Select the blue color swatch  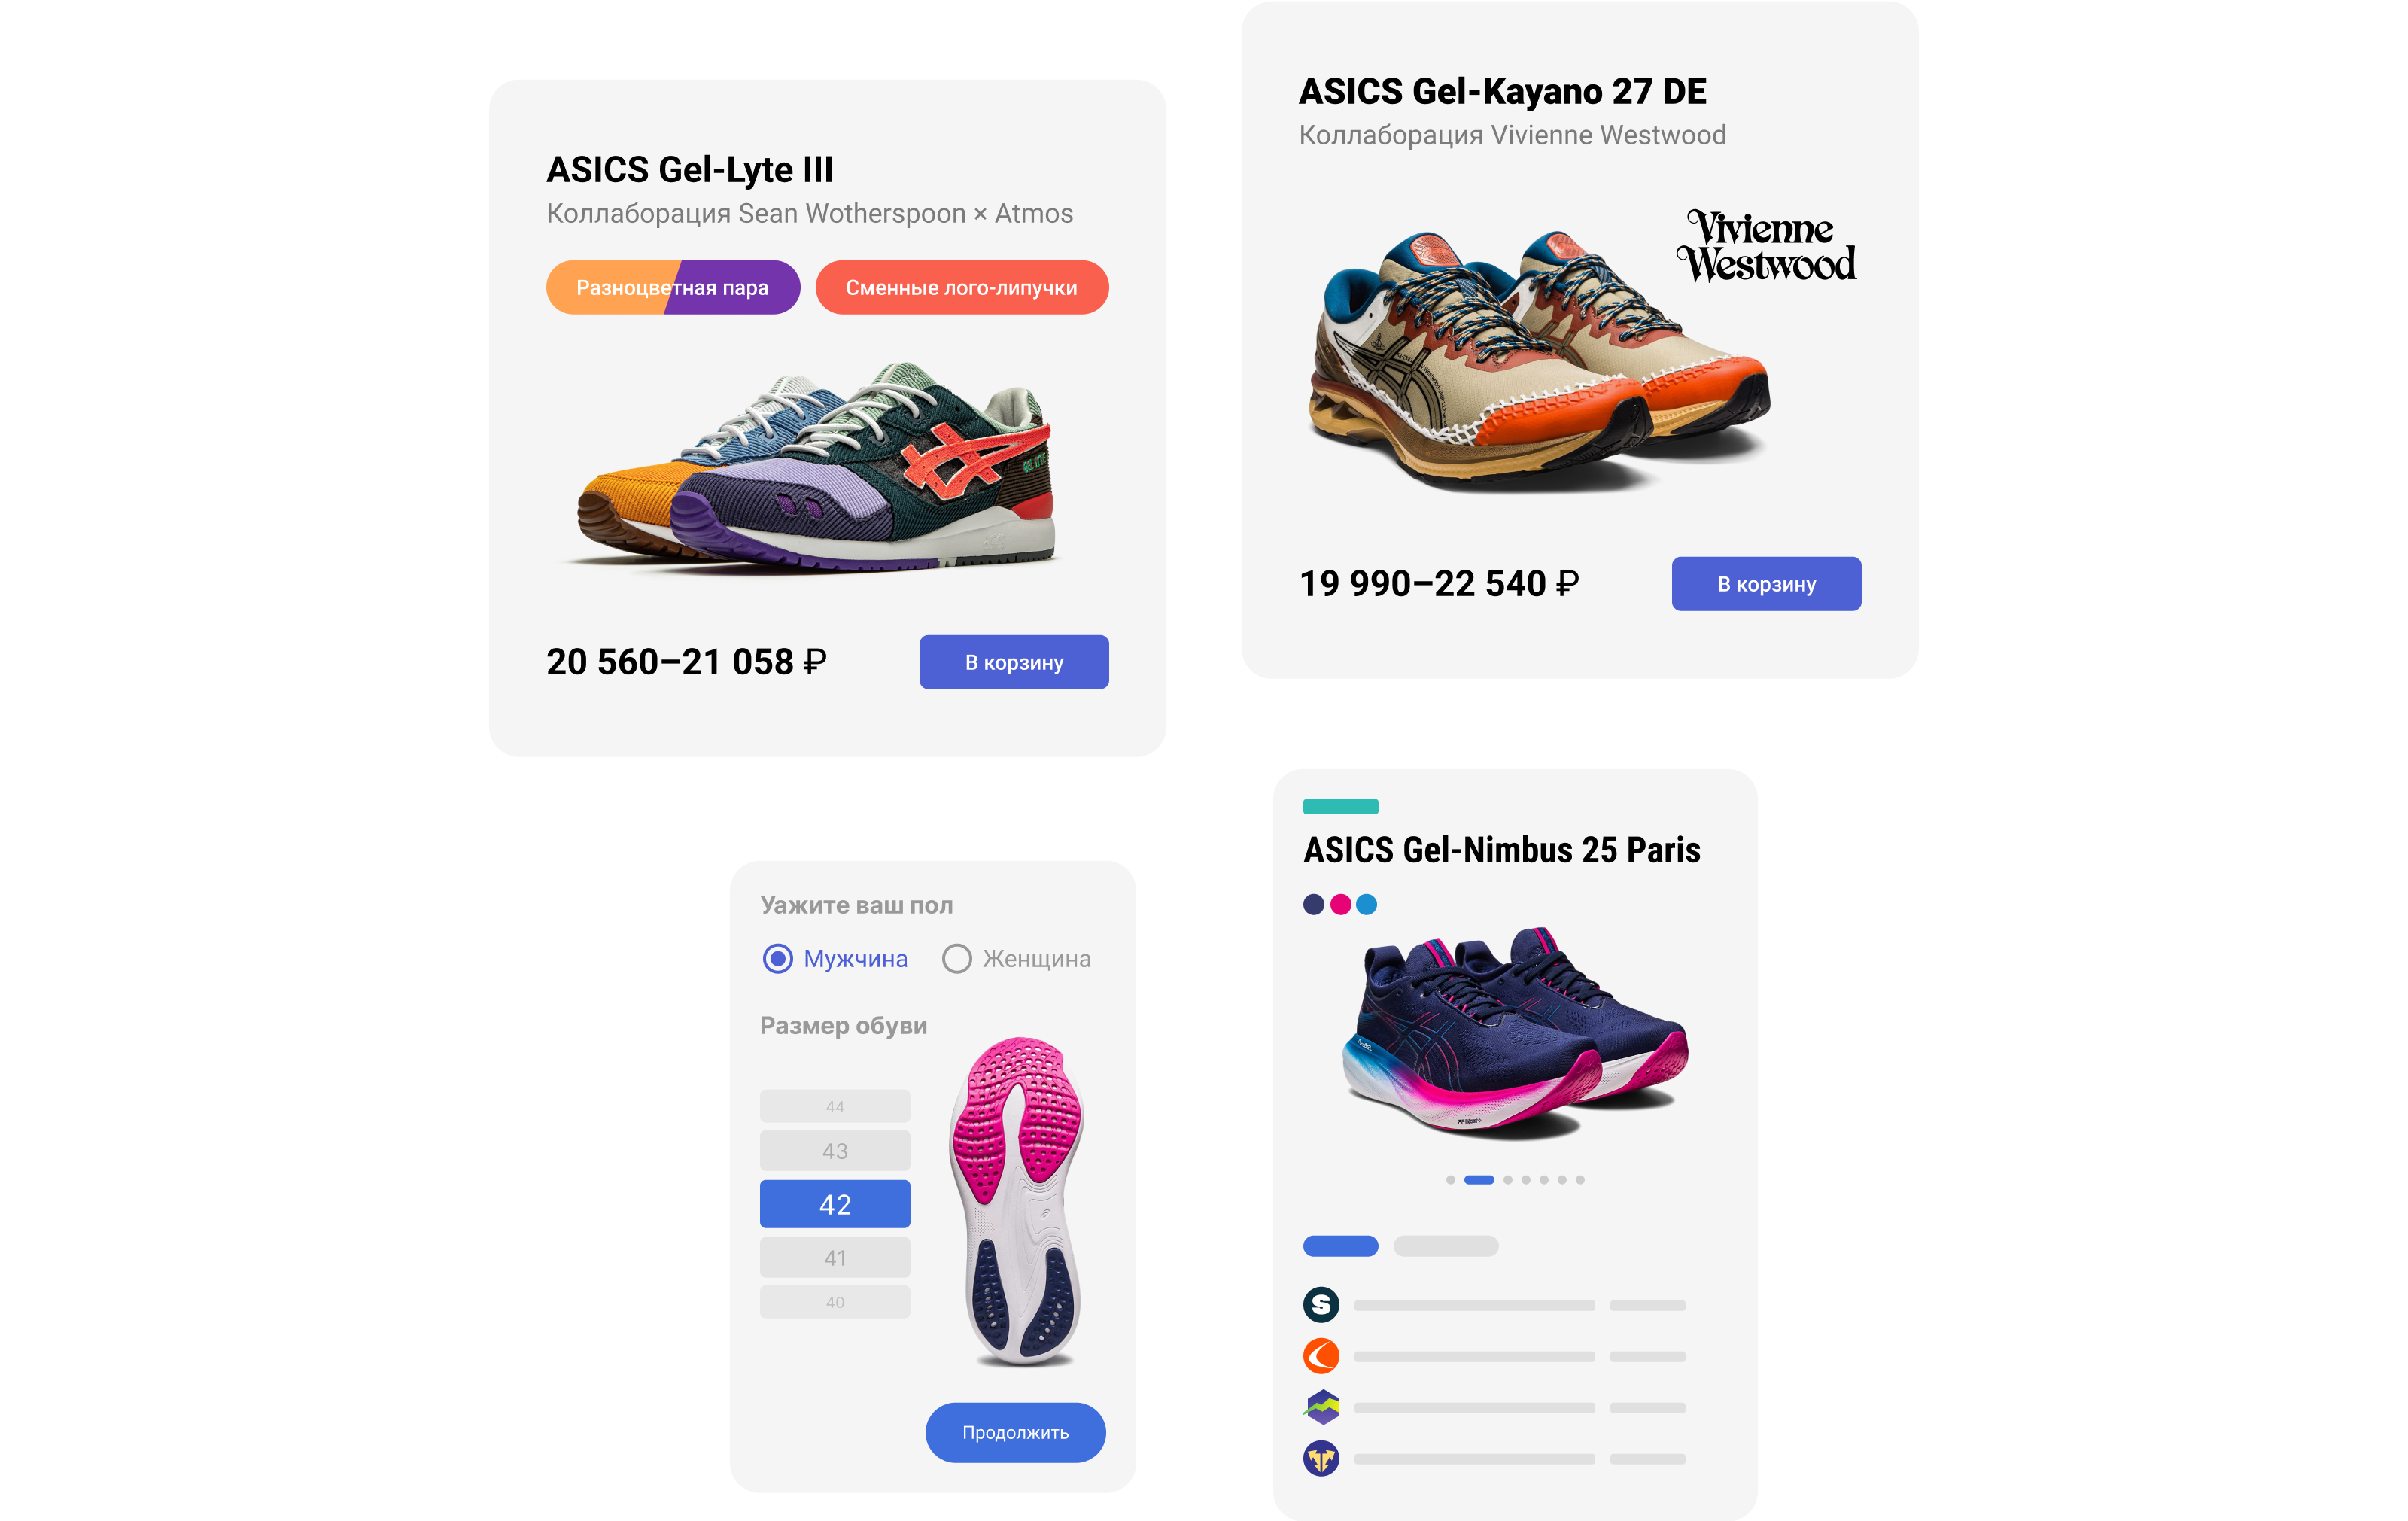1367,904
